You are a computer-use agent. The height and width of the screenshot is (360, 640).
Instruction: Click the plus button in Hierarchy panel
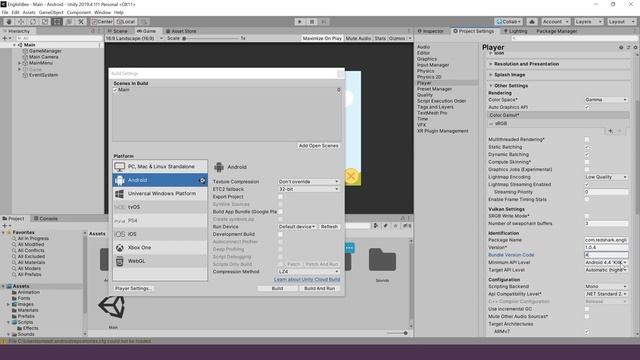tap(5, 38)
